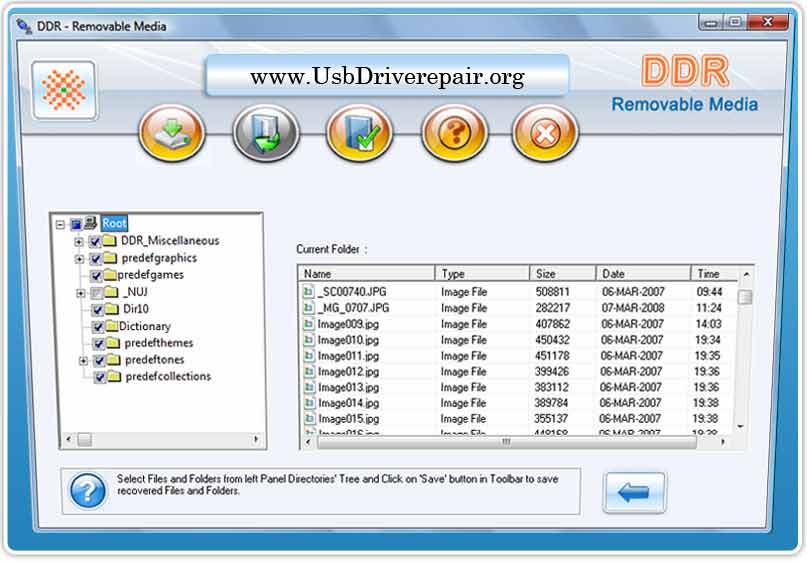
Task: Expand the predefgraphics folder node
Action: 79,258
